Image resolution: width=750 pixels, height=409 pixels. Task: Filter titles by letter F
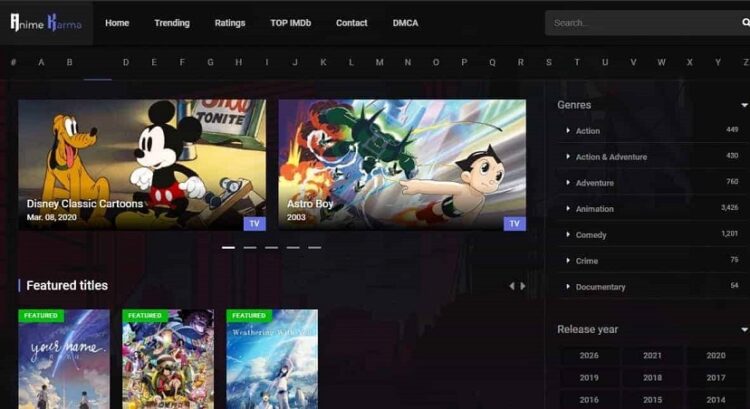[182, 62]
